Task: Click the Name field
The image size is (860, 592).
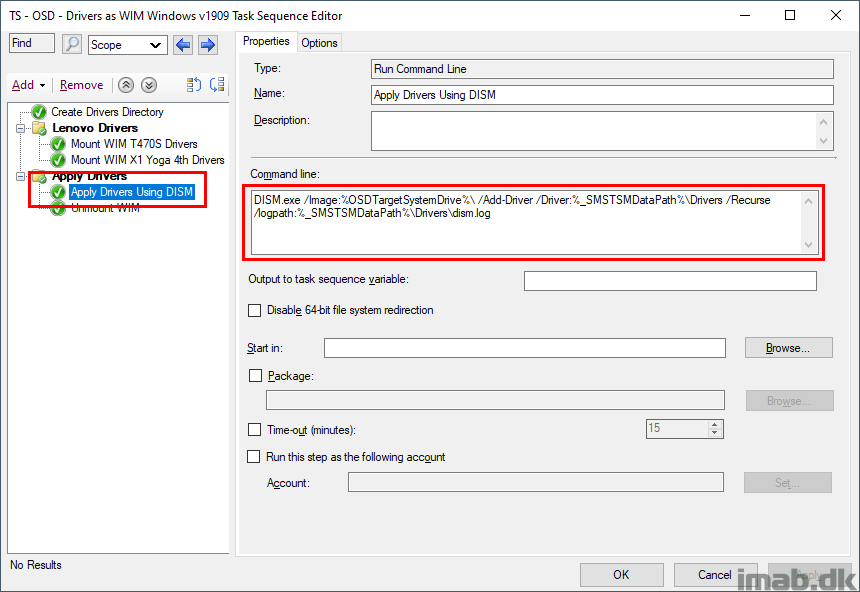Action: 602,95
